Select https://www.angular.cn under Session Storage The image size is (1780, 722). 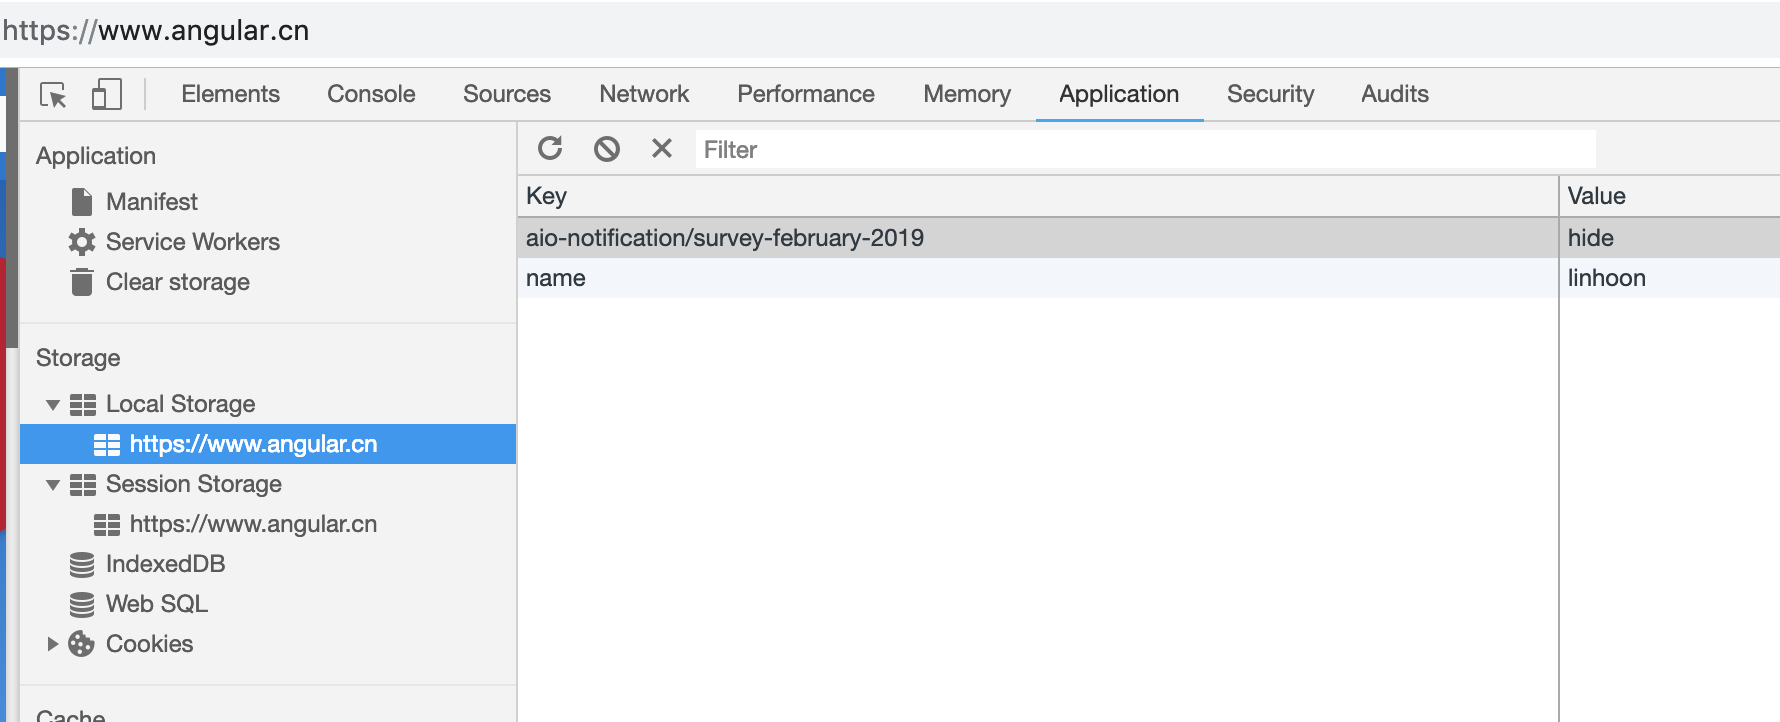(x=254, y=524)
